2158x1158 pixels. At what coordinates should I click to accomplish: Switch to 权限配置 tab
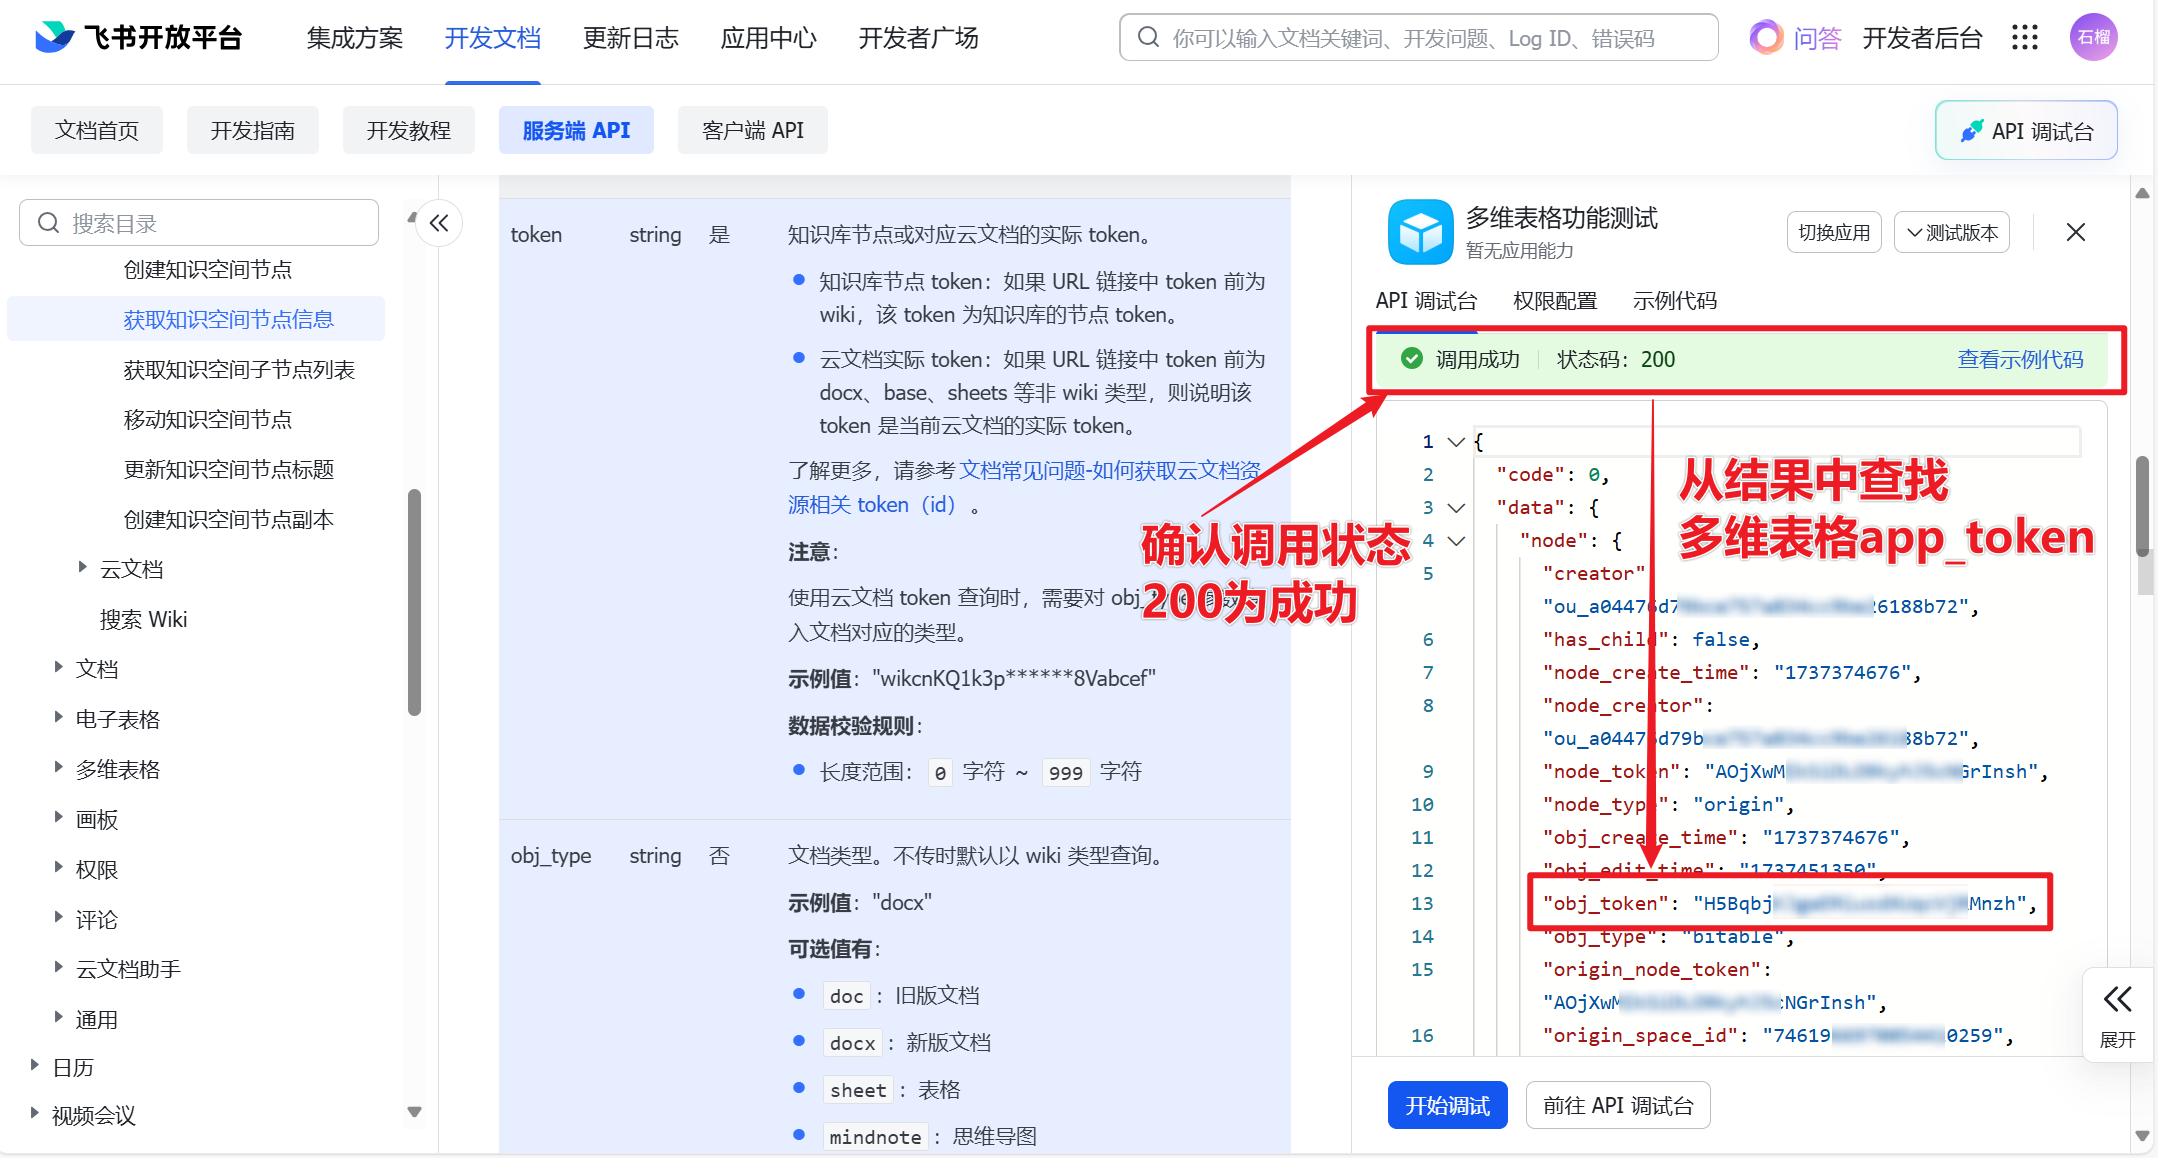(1555, 301)
